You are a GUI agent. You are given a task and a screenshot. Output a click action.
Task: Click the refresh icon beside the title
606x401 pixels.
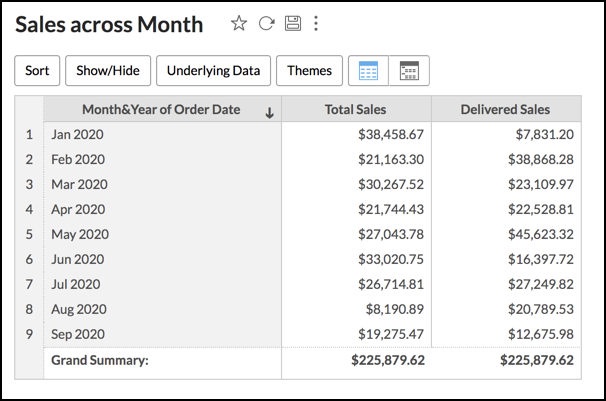(x=265, y=24)
